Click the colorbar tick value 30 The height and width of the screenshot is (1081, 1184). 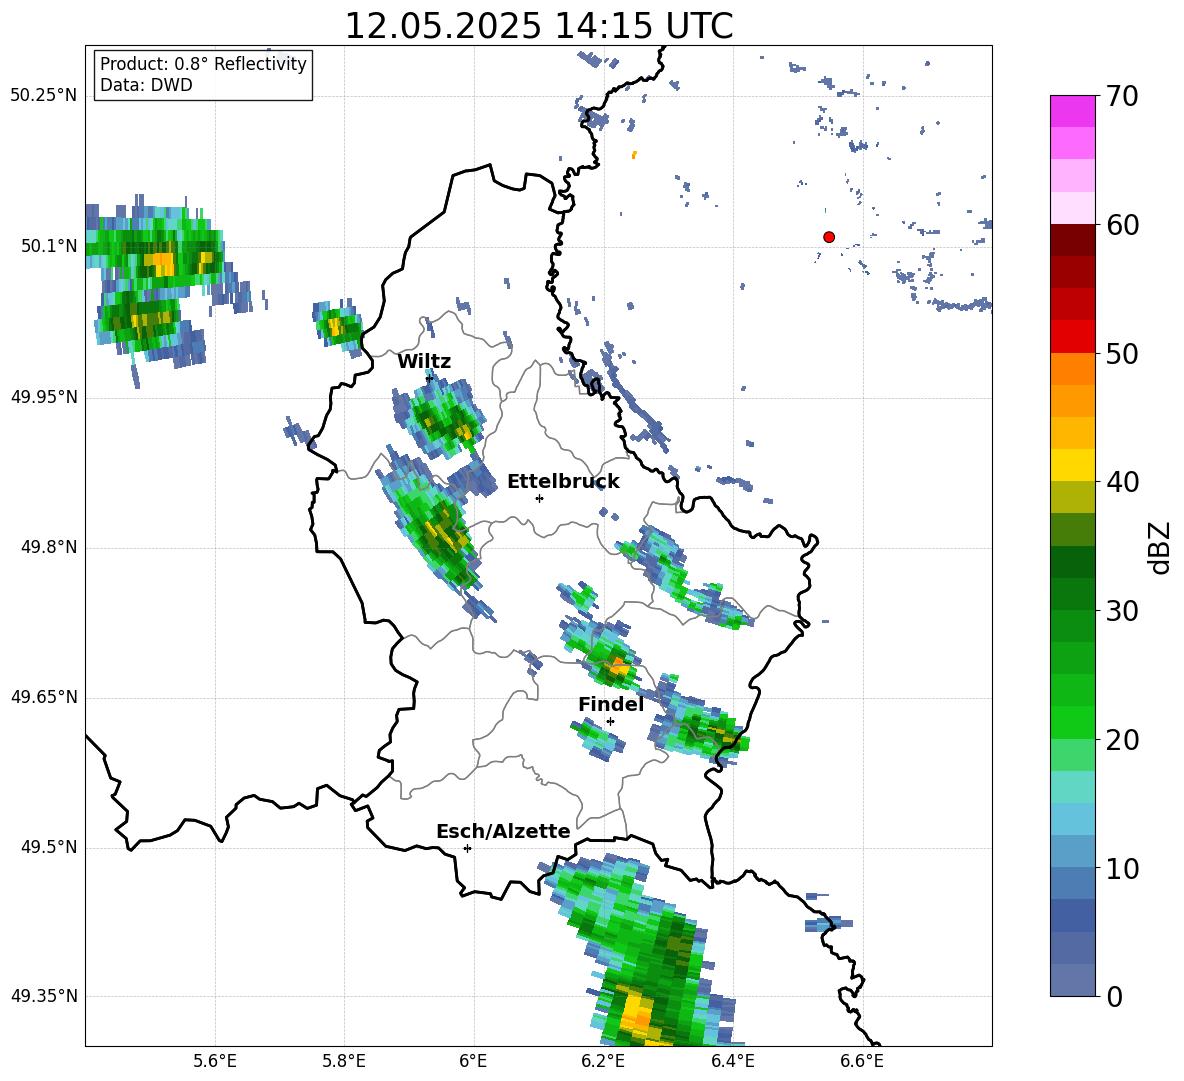pos(1123,611)
